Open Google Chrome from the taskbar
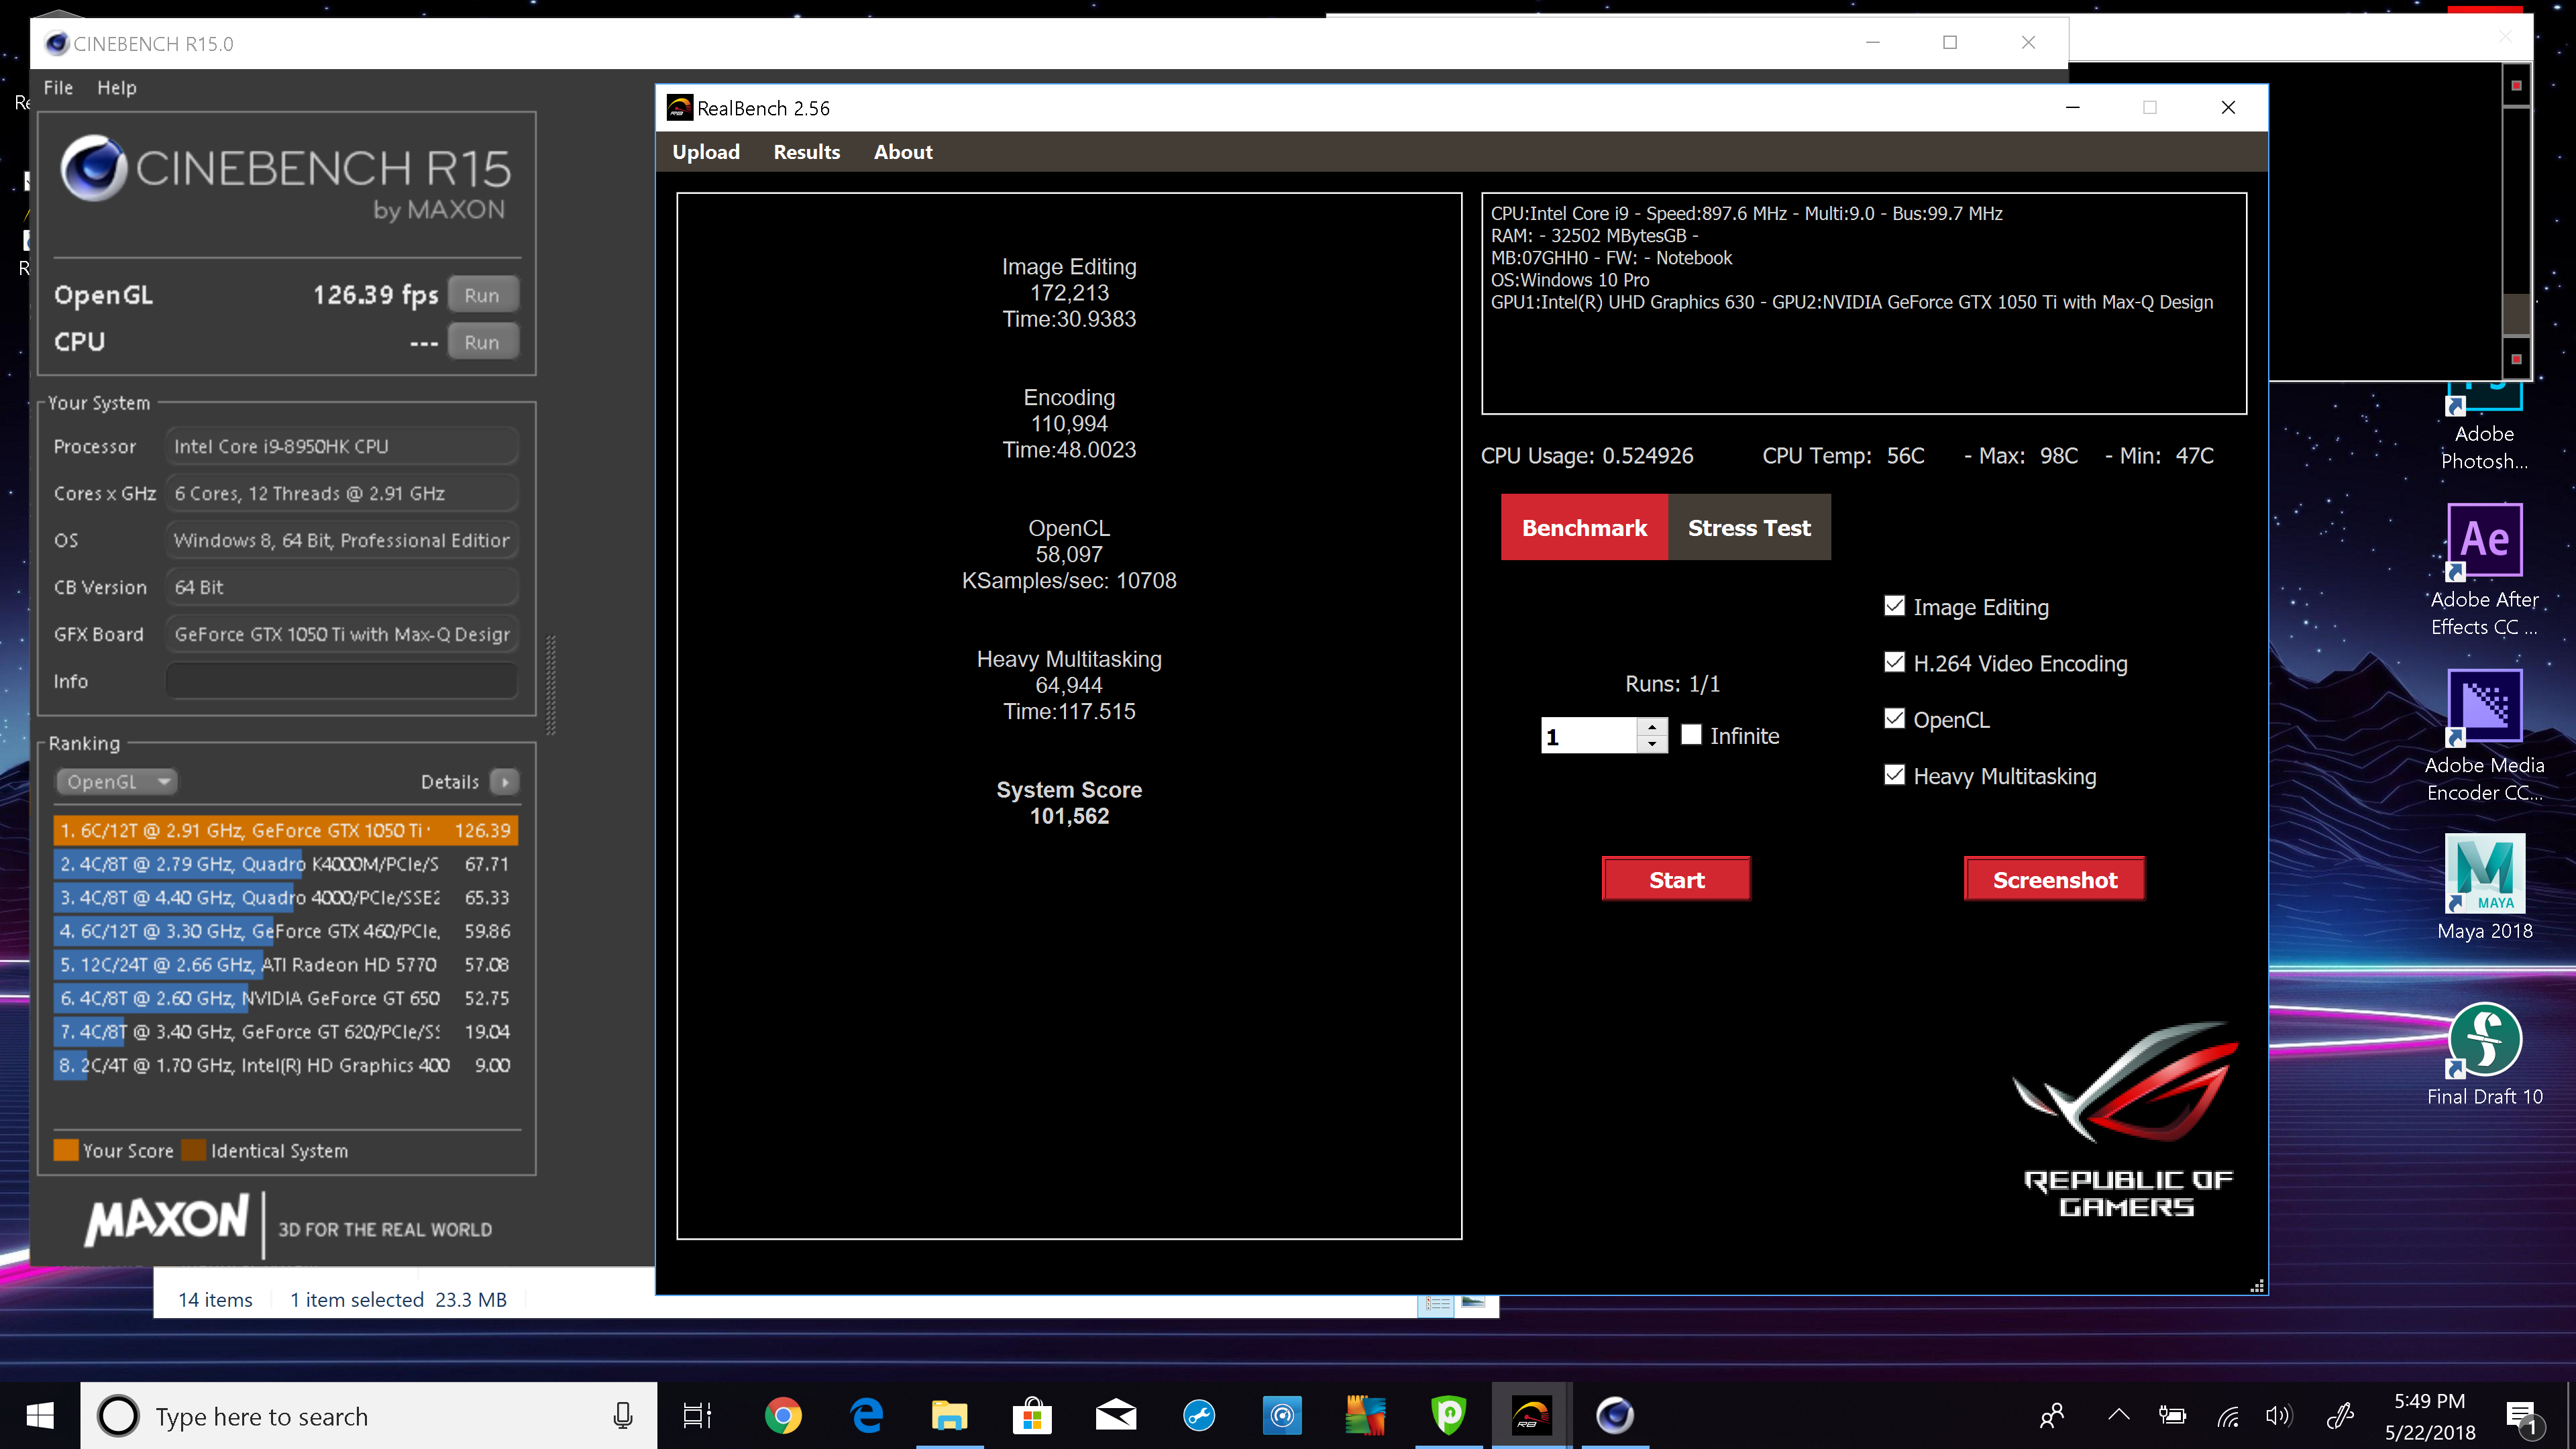Image resolution: width=2576 pixels, height=1449 pixels. [x=783, y=1415]
